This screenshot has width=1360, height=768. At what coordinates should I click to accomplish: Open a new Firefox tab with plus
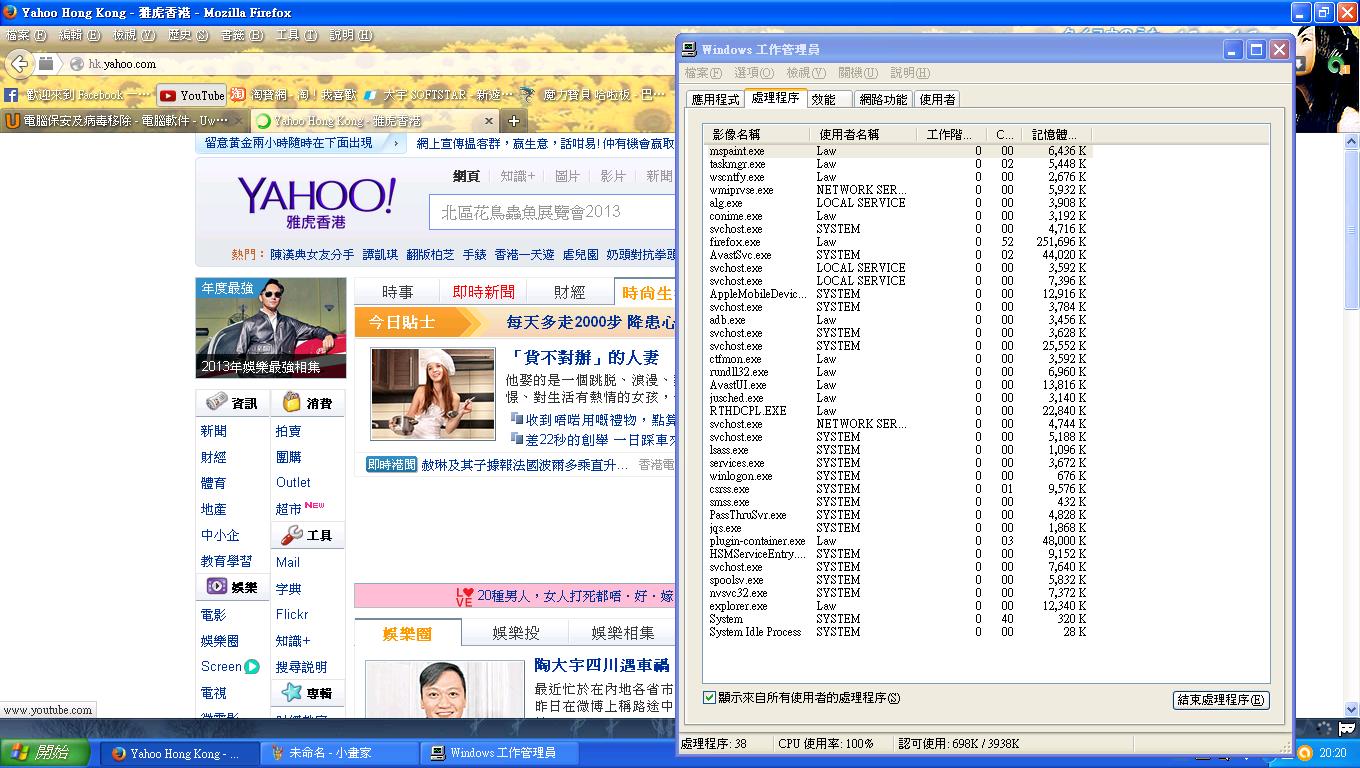514,121
